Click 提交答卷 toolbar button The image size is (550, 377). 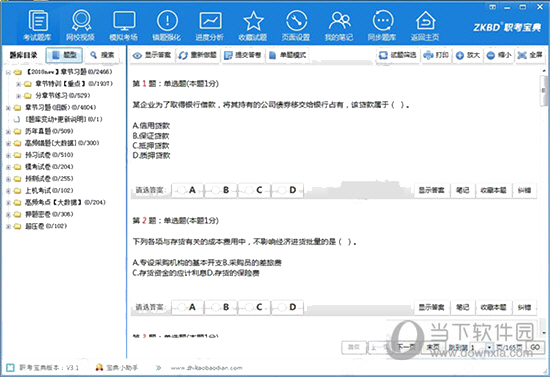click(243, 55)
